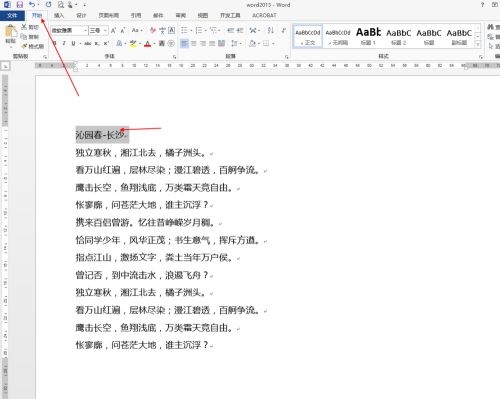The height and width of the screenshot is (399, 500).
Task: Click the Undo arrow icon
Action: click(x=32, y=4)
